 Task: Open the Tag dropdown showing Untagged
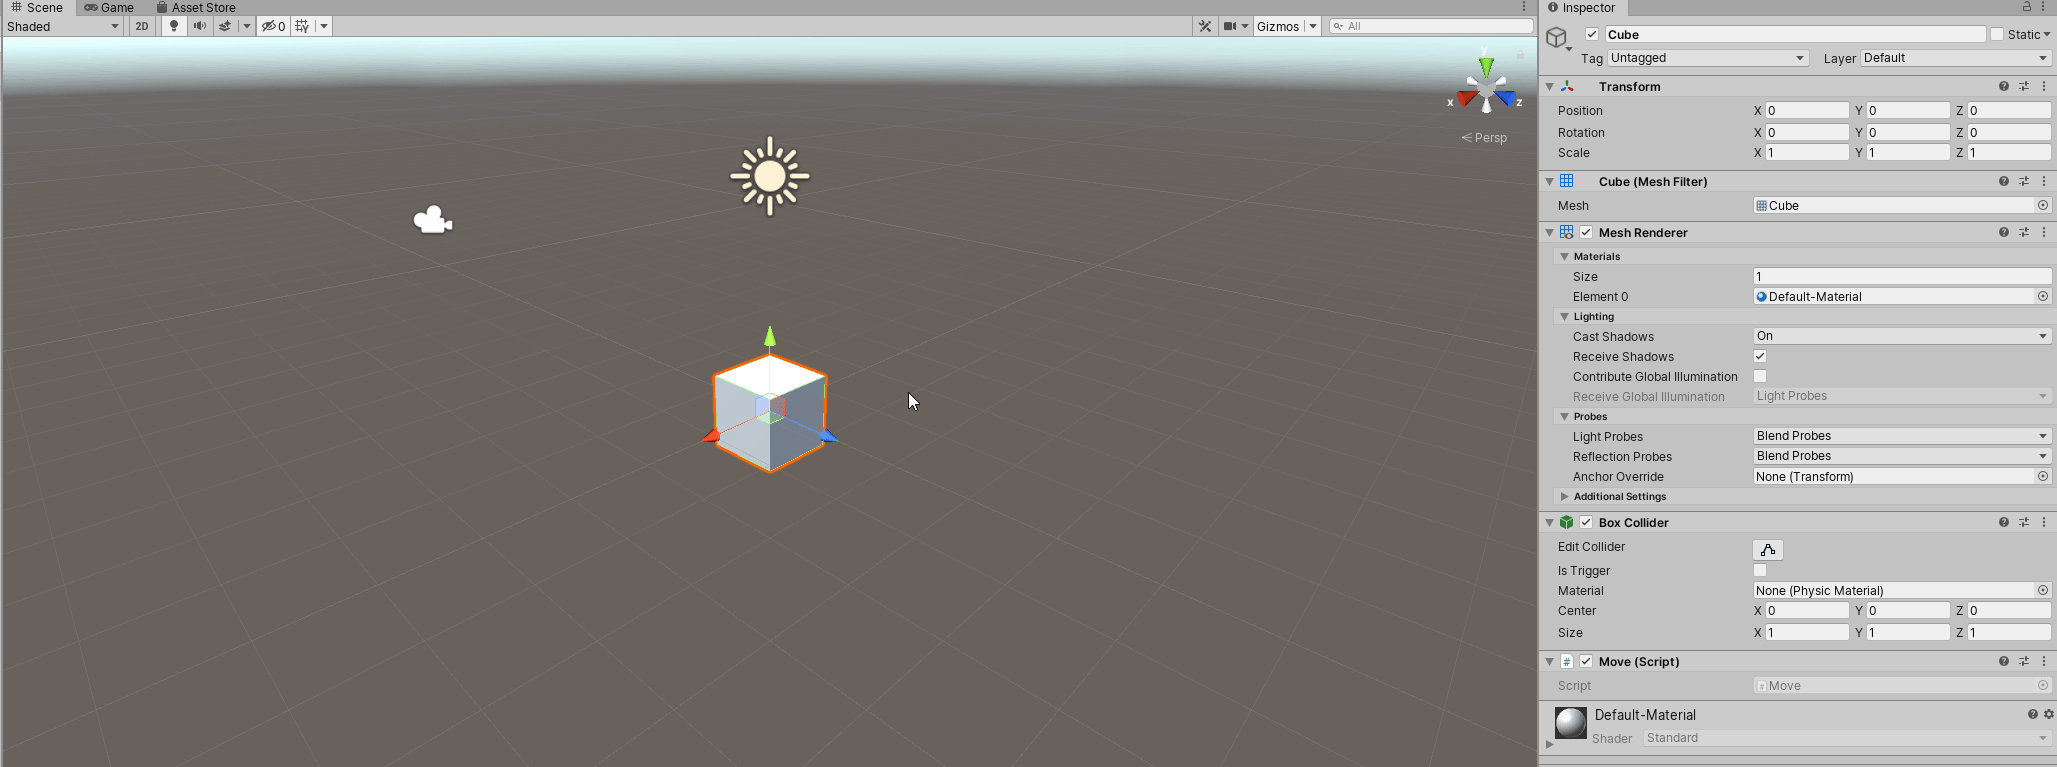point(1708,58)
